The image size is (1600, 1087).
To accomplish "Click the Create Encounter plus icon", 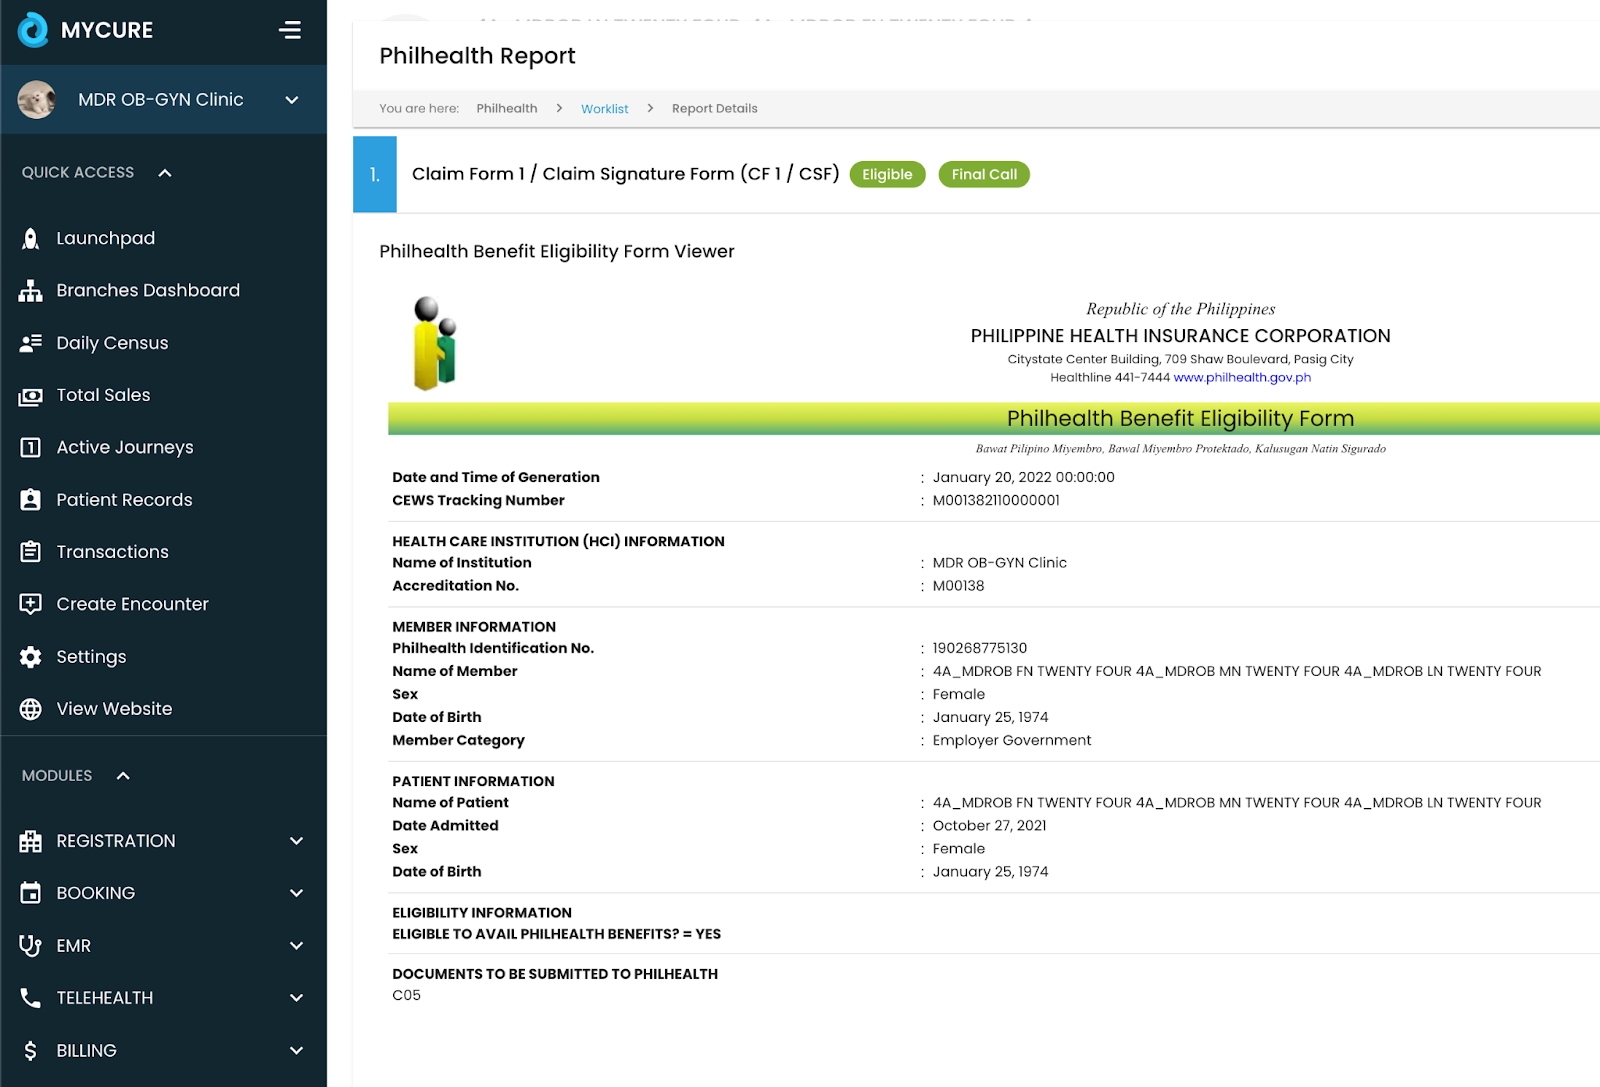I will pyautogui.click(x=31, y=604).
